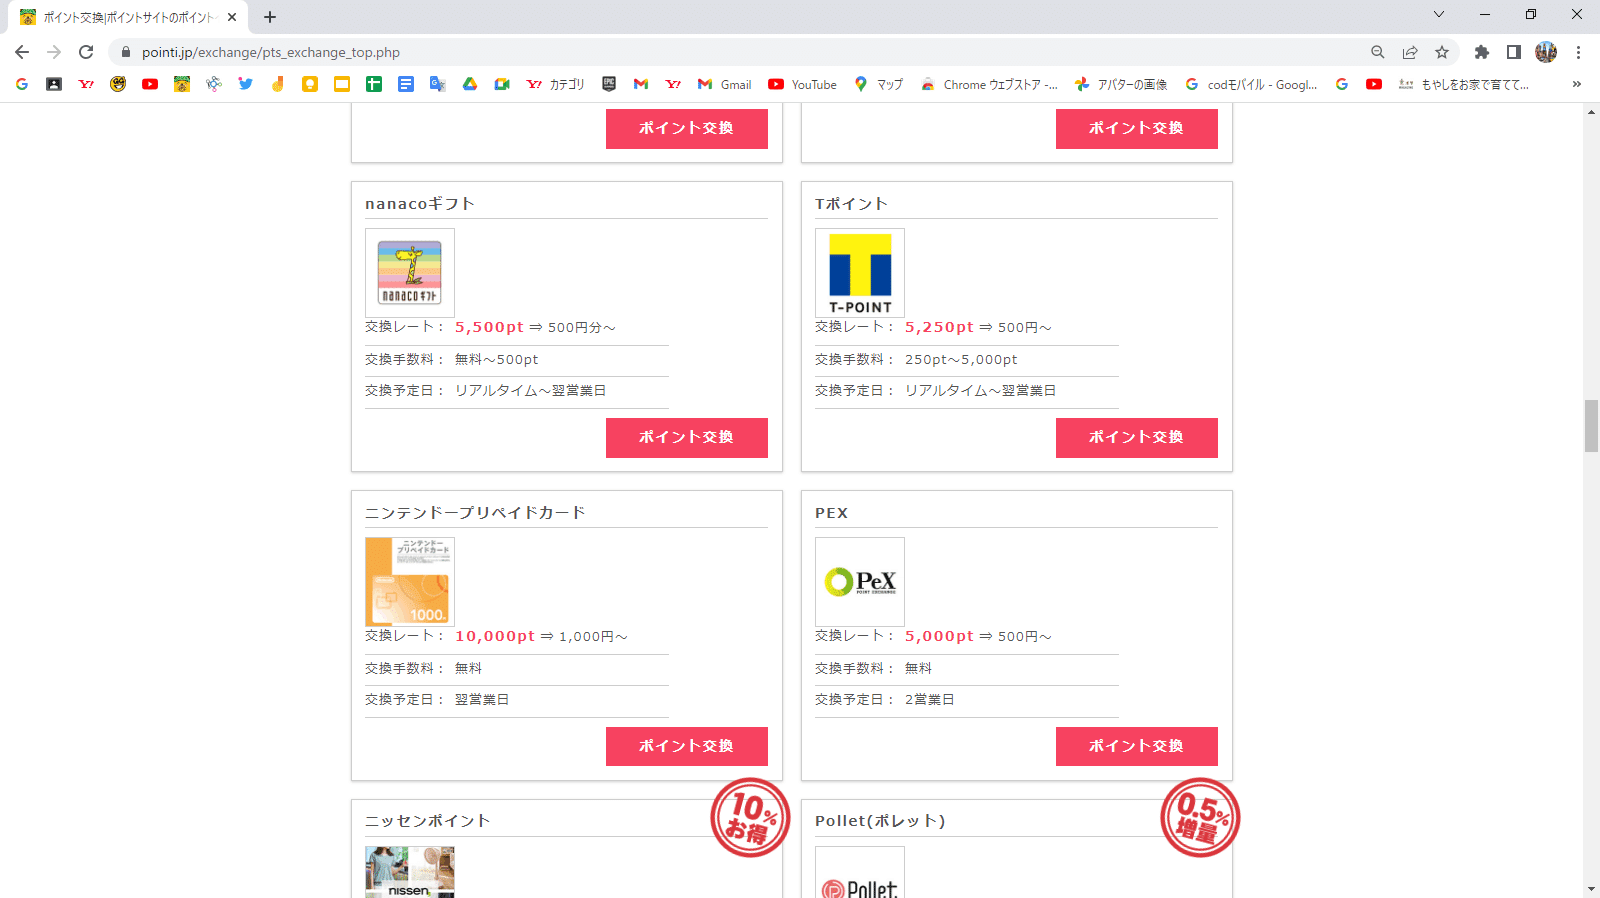Open the Chrome profile avatar

click(1546, 52)
